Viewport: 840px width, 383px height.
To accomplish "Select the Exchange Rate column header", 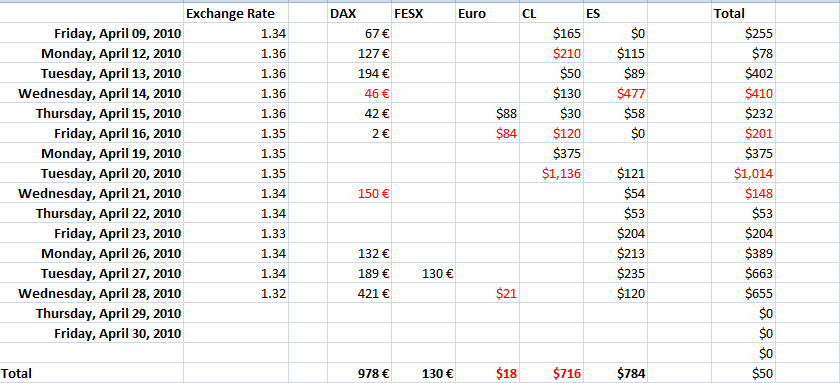I will coord(236,14).
